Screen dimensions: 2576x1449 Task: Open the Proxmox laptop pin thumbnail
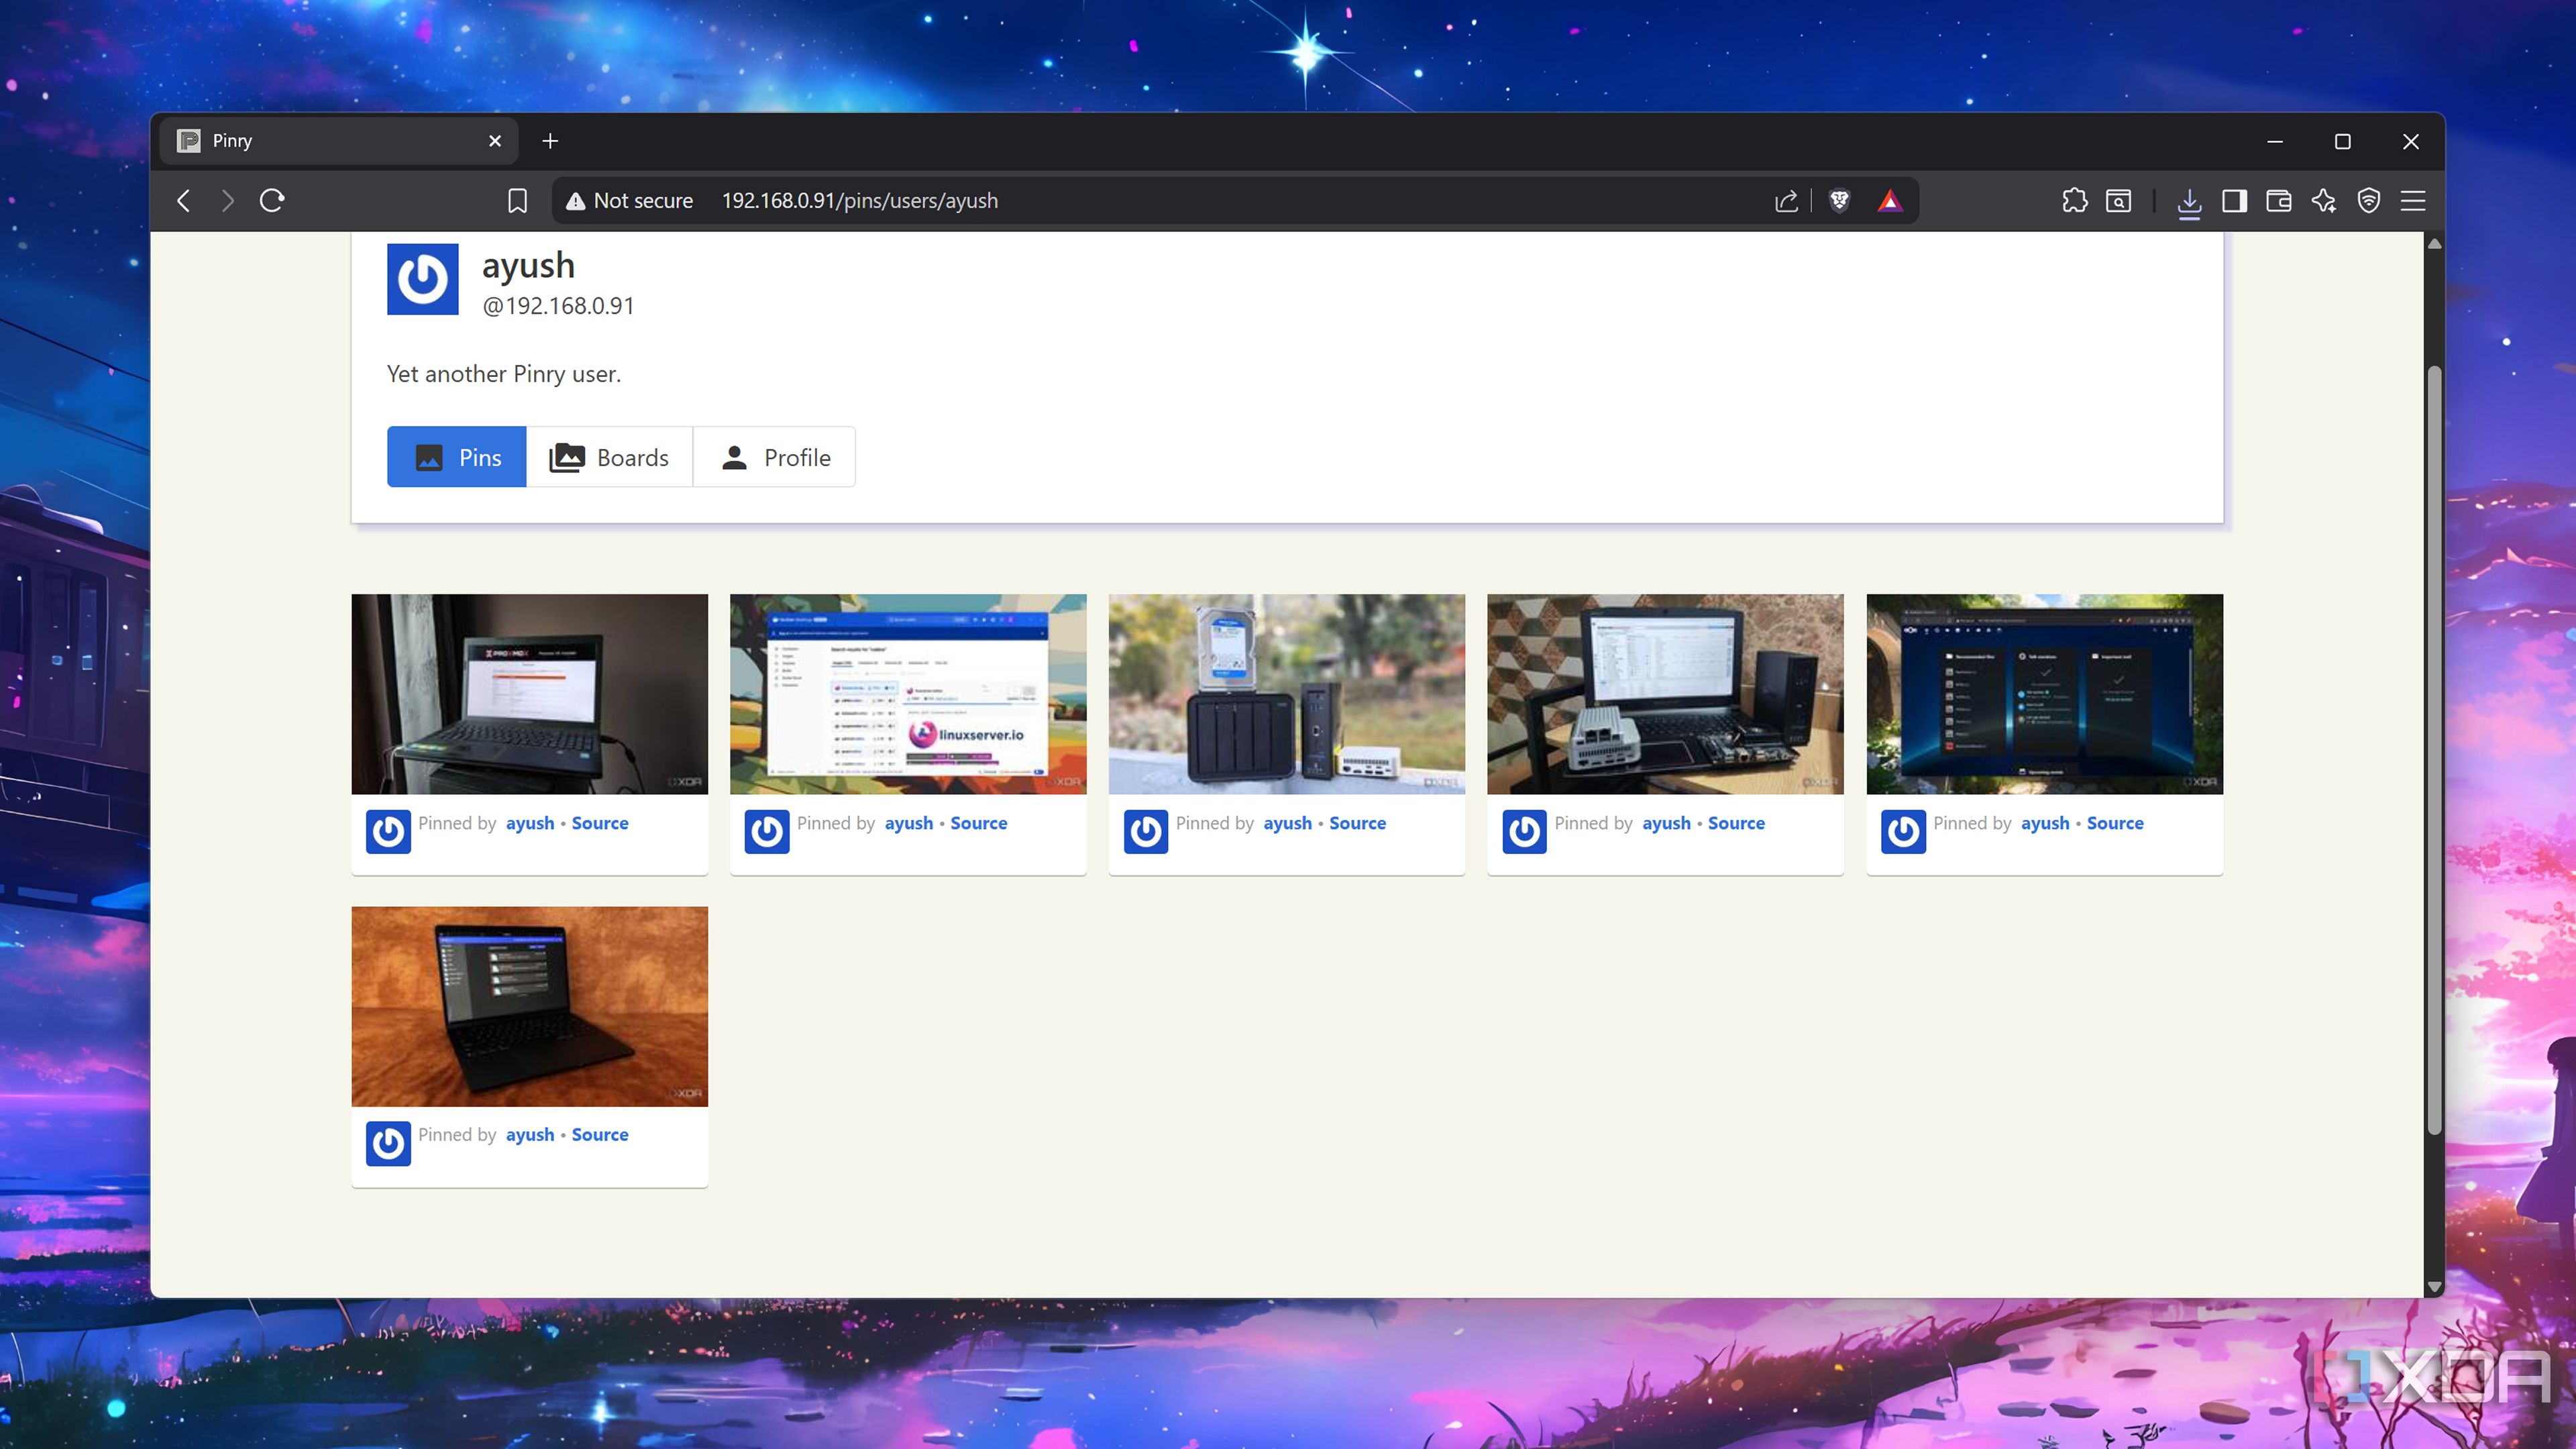tap(530, 694)
